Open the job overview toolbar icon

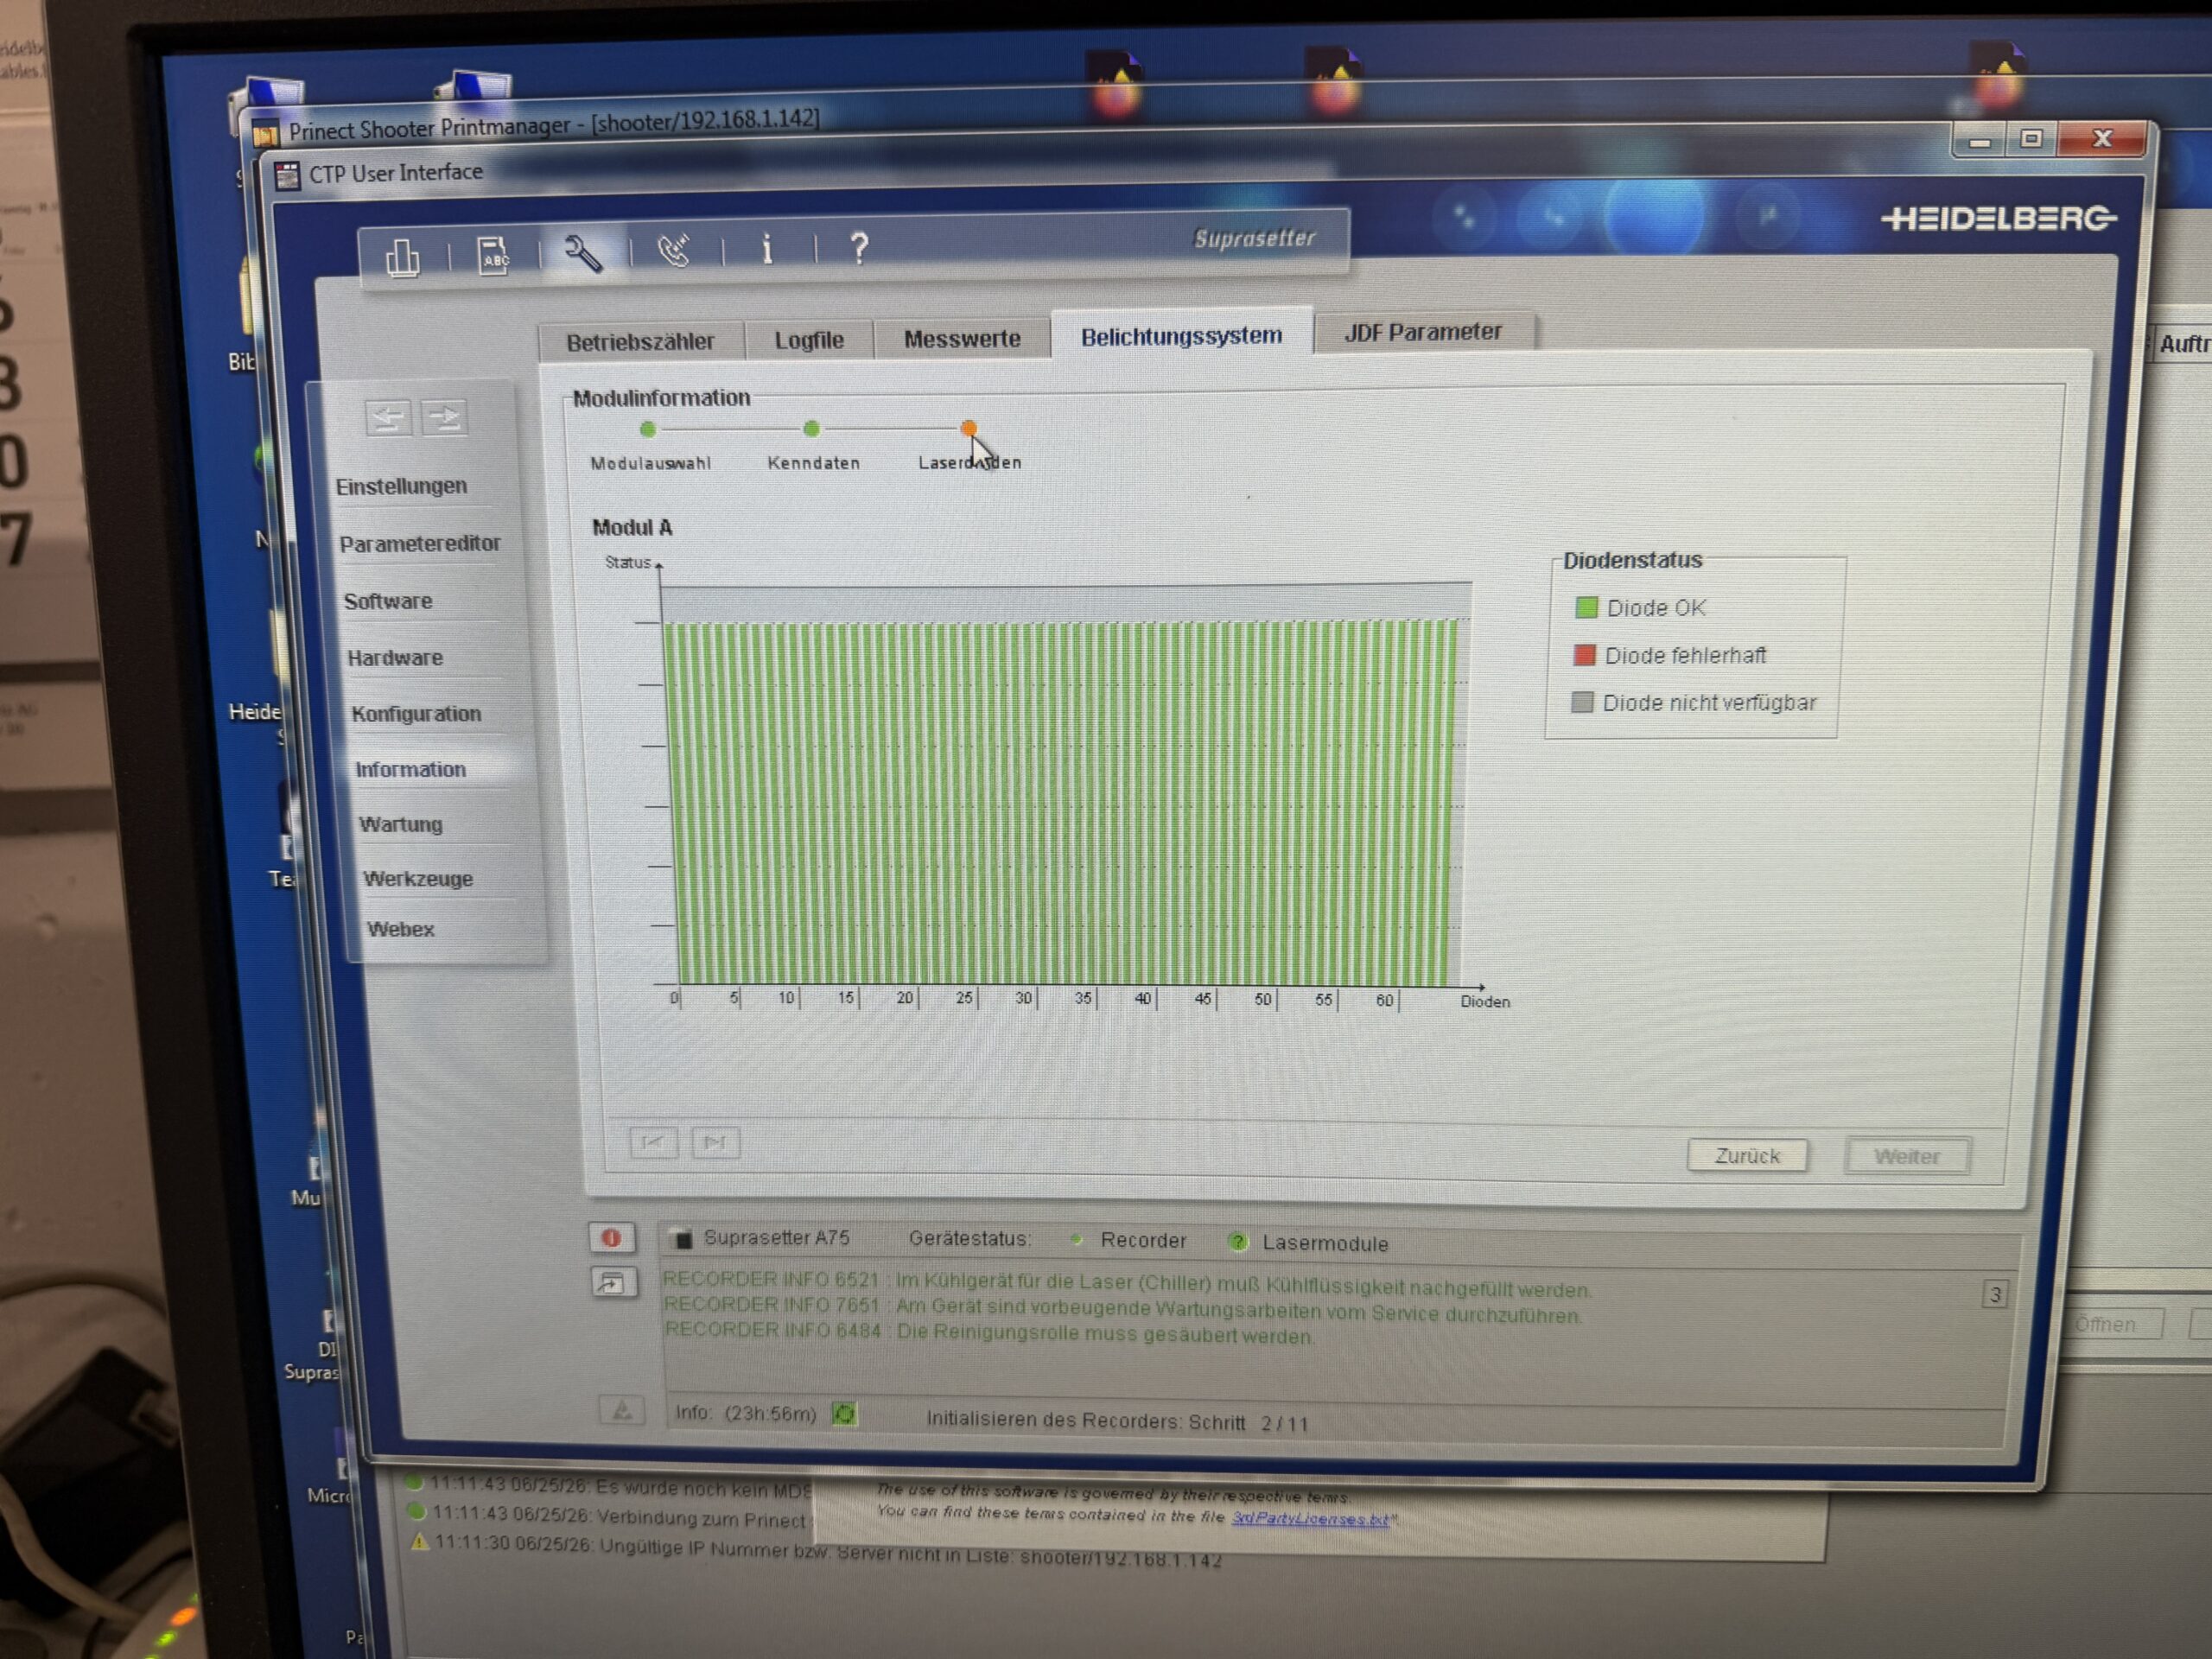(x=402, y=257)
